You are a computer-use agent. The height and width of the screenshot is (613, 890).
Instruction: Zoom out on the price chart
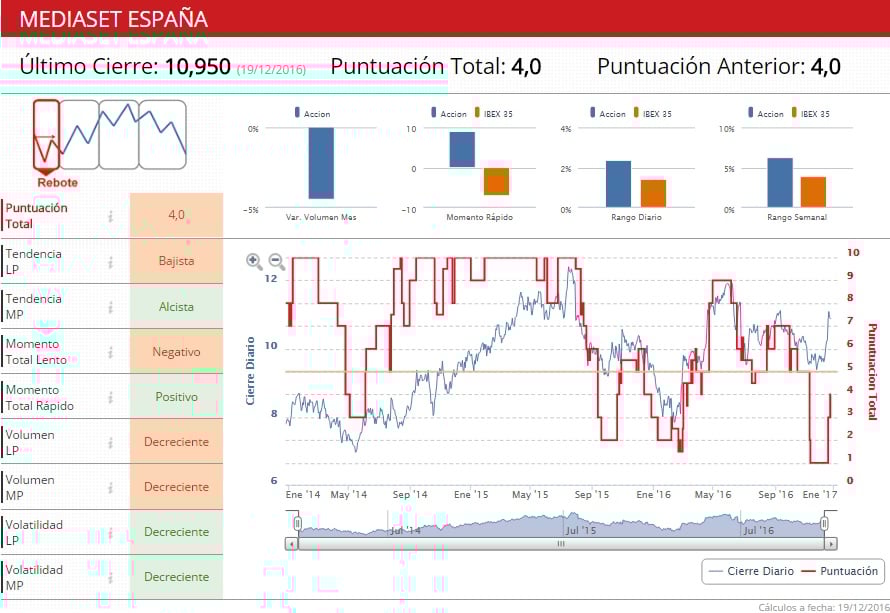(x=276, y=261)
